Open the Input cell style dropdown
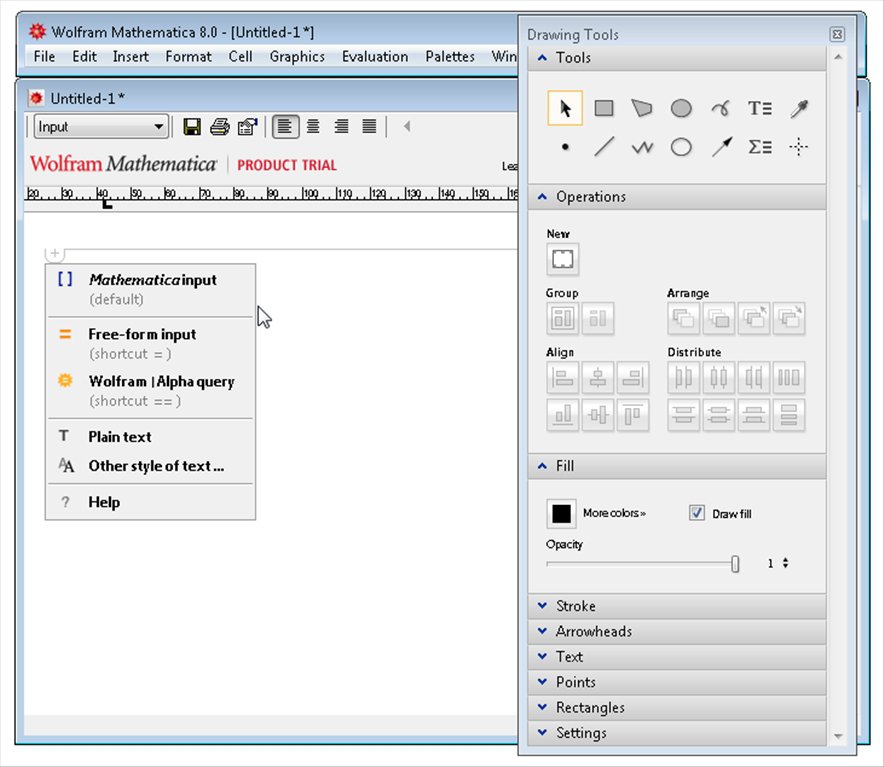884x767 pixels. [x=101, y=127]
